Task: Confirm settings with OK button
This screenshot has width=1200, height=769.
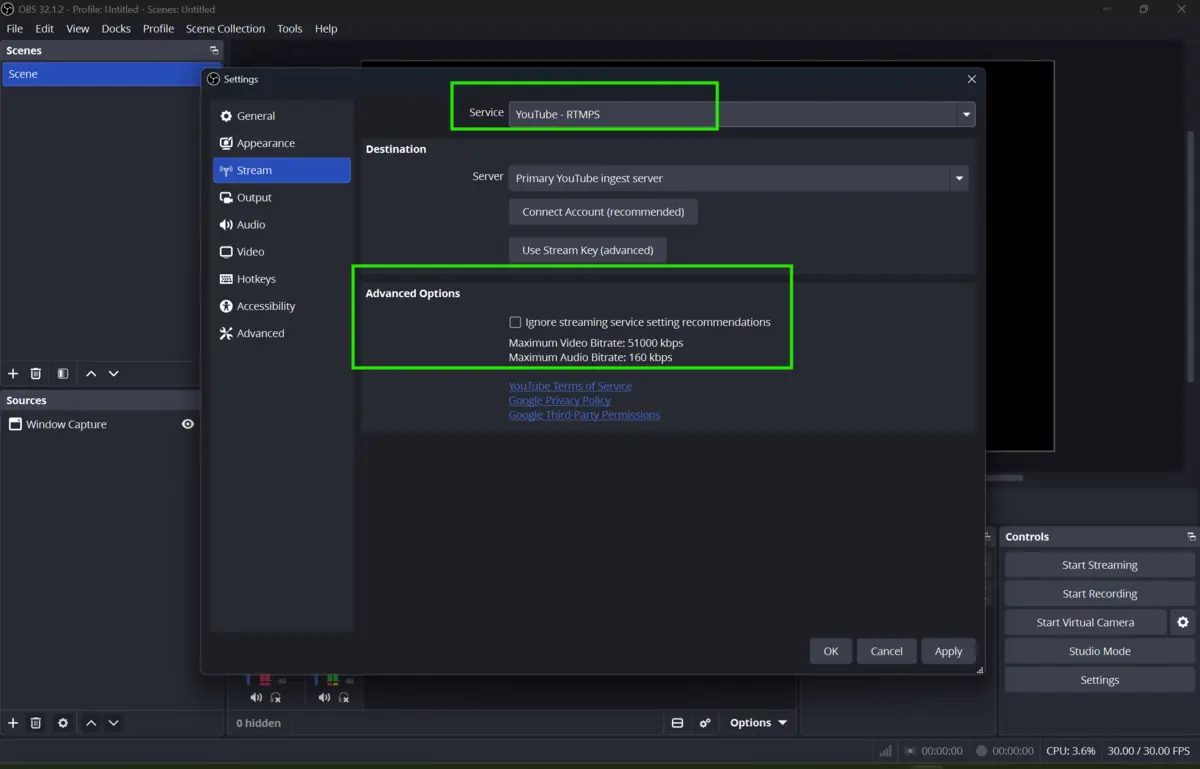Action: pos(831,651)
